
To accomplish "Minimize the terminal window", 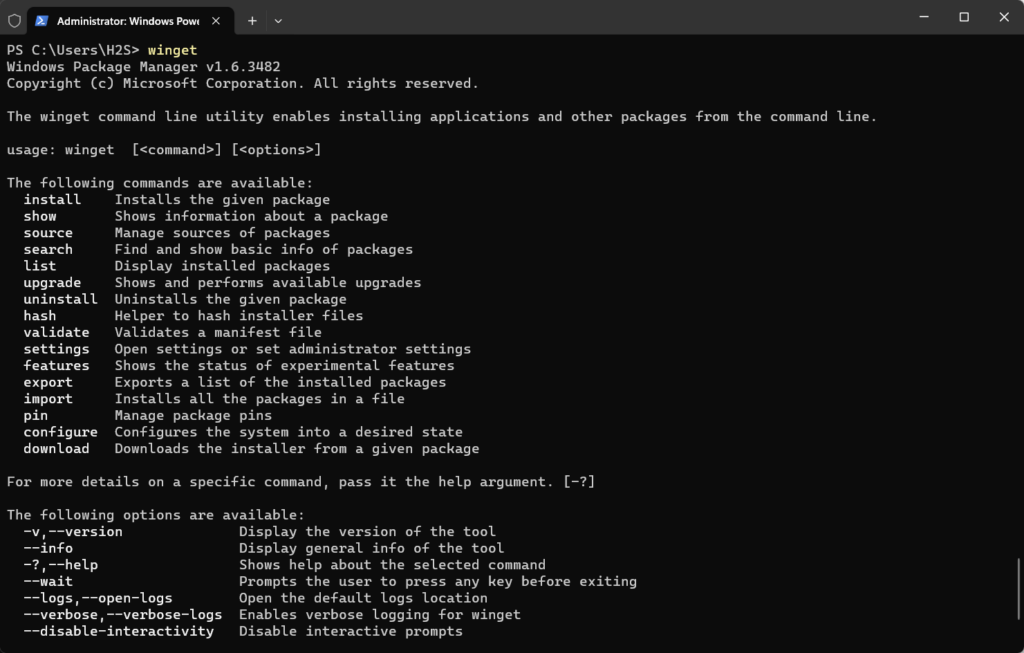I will [x=923, y=17].
